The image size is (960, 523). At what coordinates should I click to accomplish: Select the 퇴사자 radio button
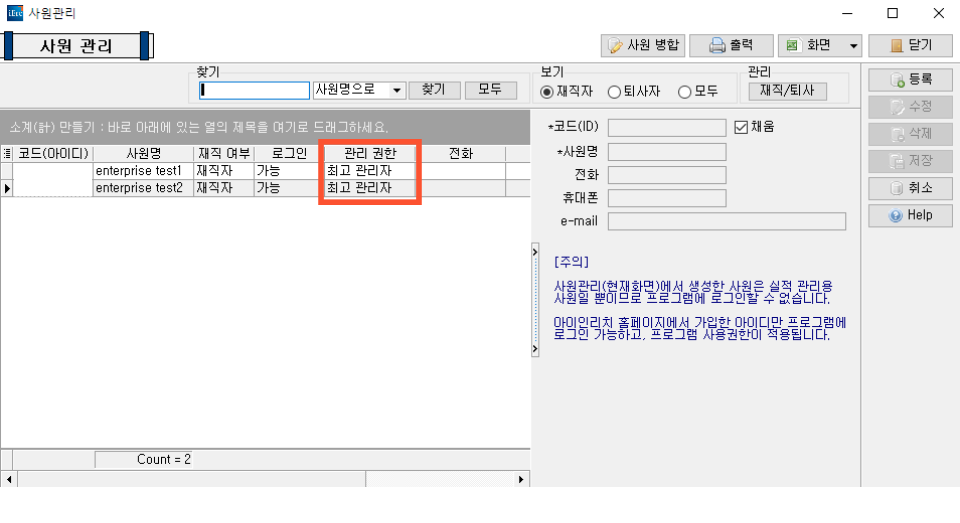(x=614, y=92)
